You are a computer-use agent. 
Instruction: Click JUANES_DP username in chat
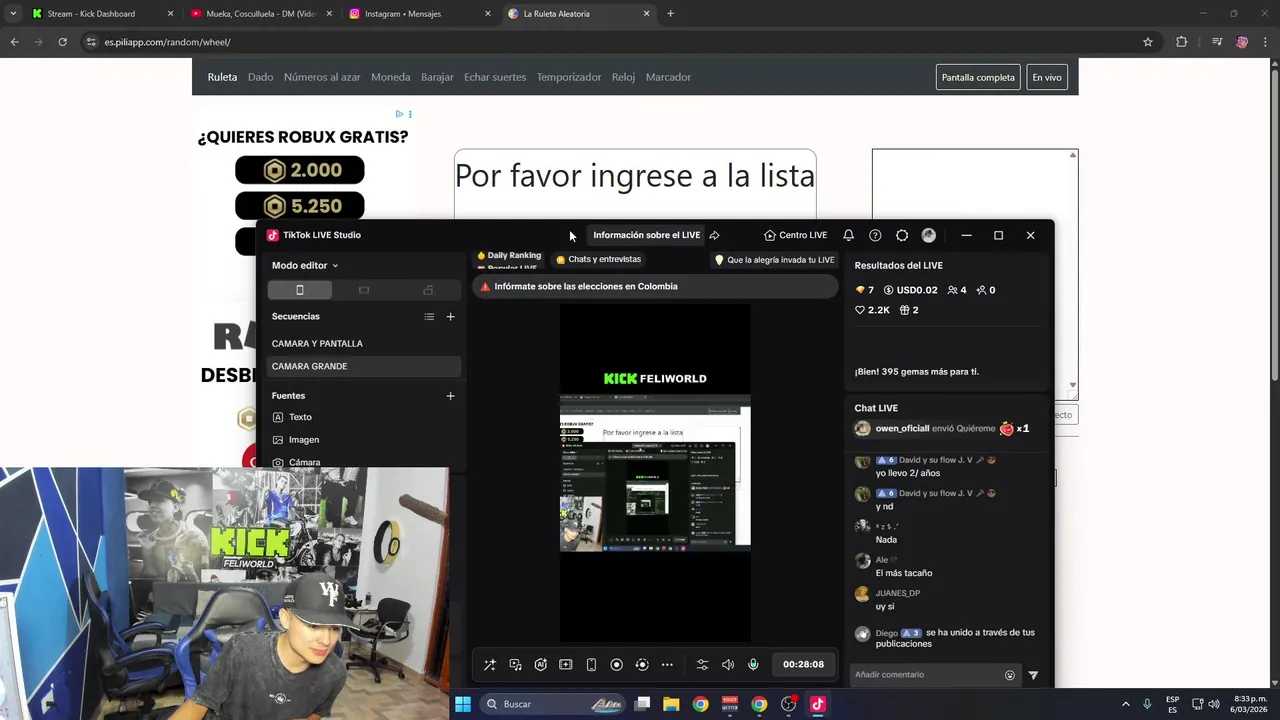[898, 593]
